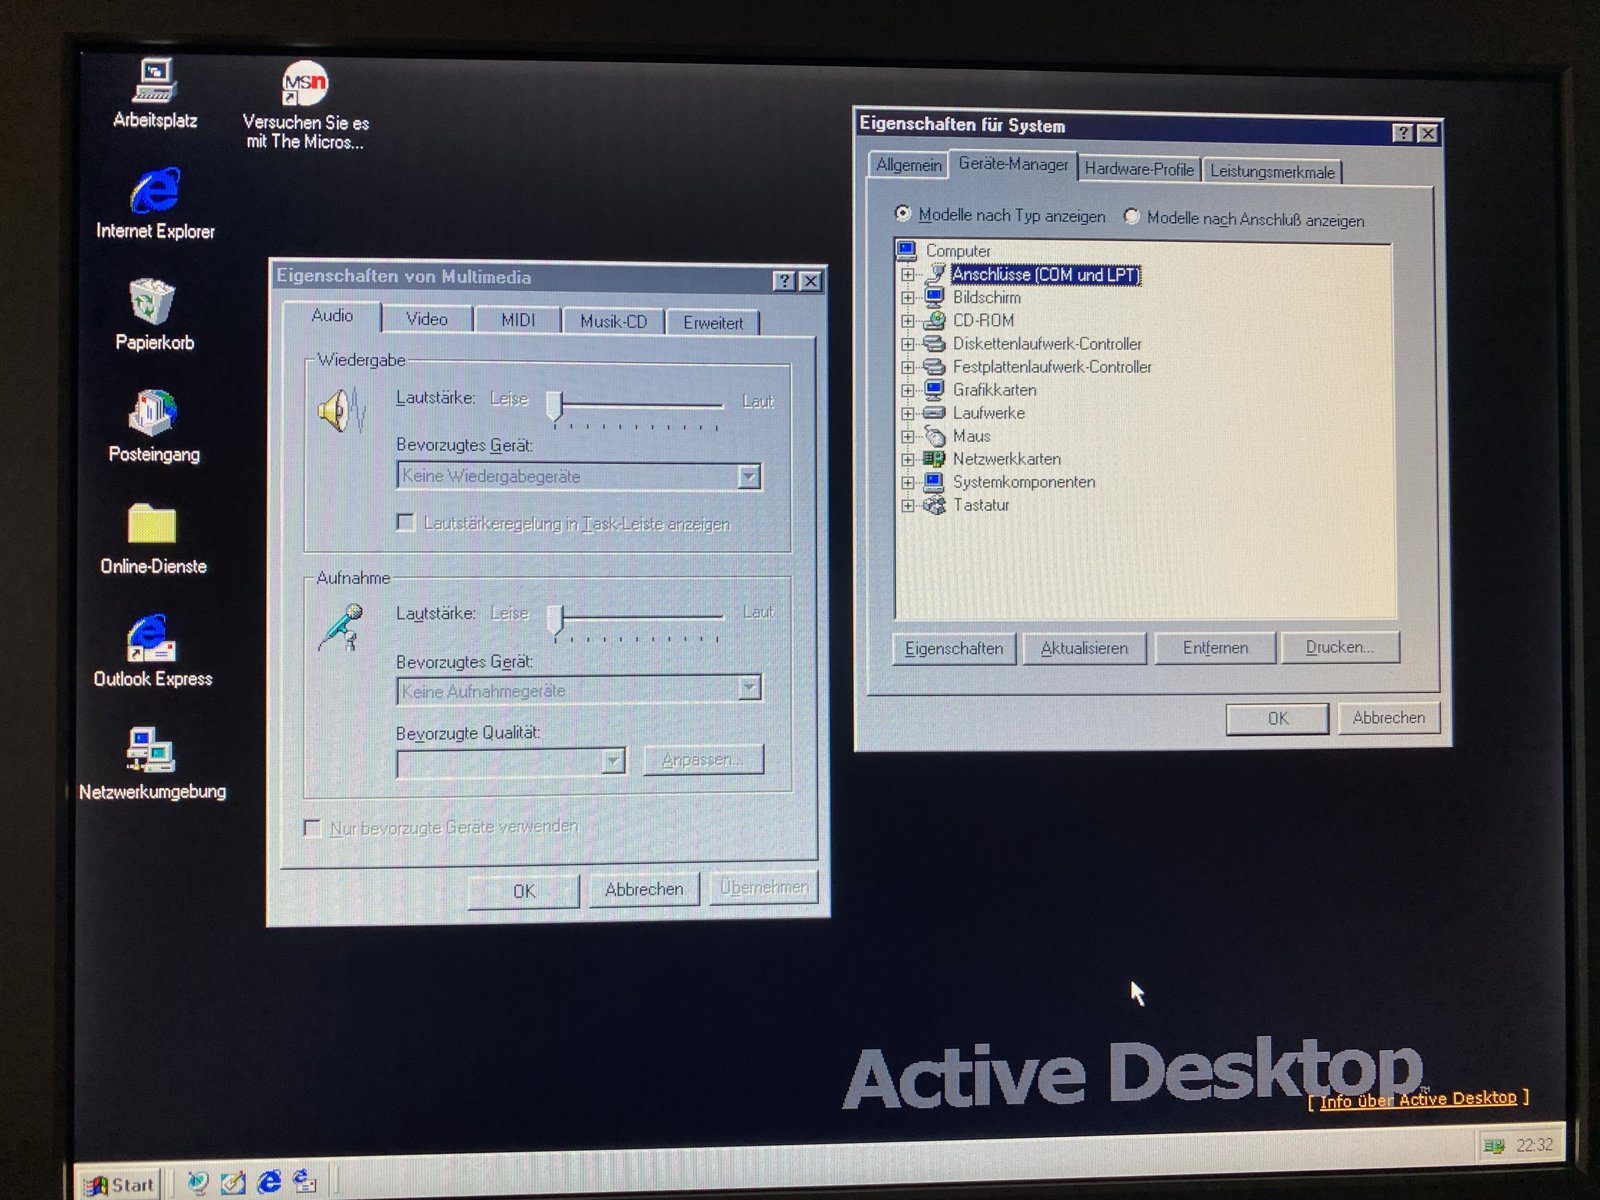Click the Computer icon in device tree
Viewport: 1600px width, 1200px height.
click(907, 250)
